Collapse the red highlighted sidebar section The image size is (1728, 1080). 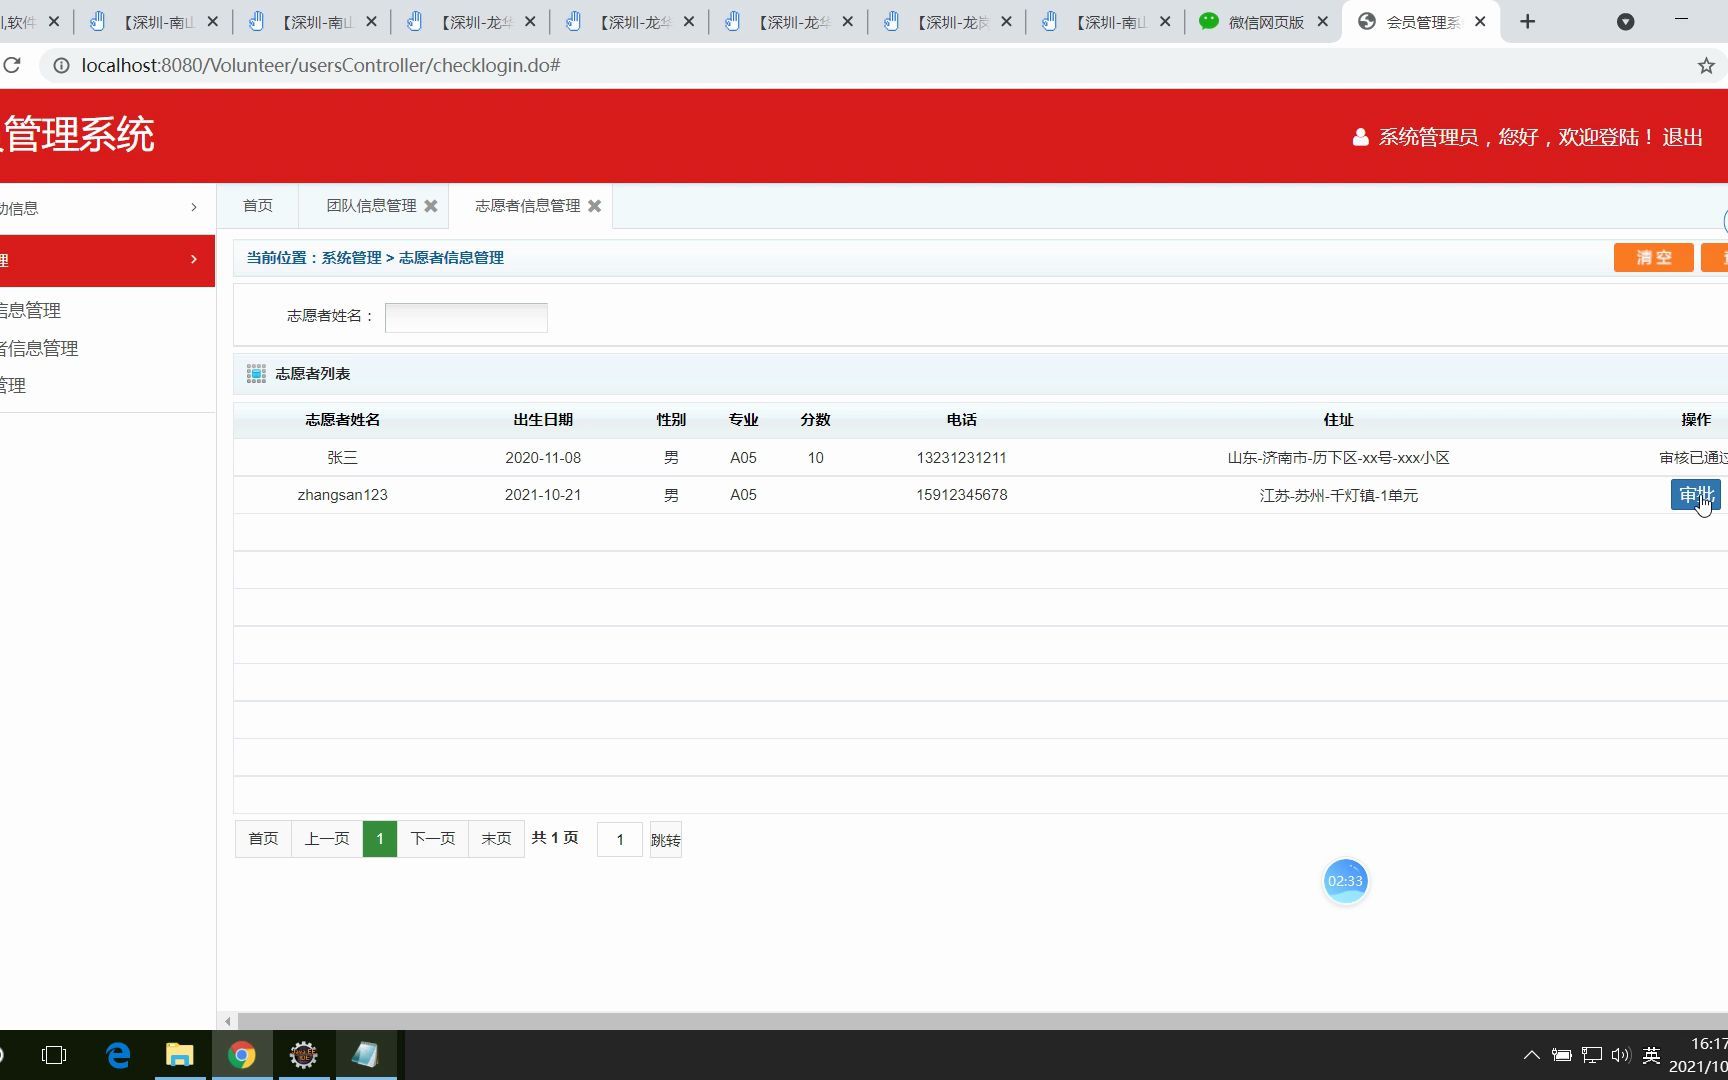(107, 260)
